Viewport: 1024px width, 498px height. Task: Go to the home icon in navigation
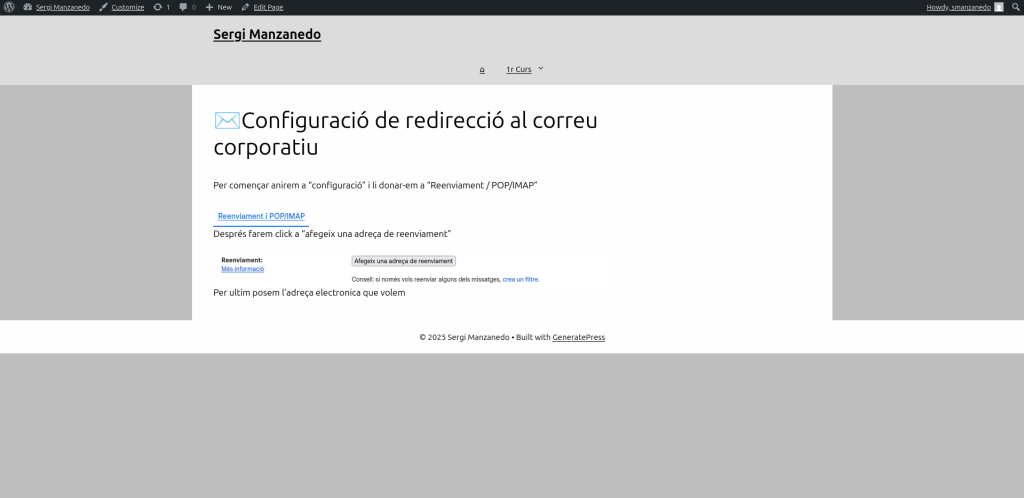click(482, 70)
